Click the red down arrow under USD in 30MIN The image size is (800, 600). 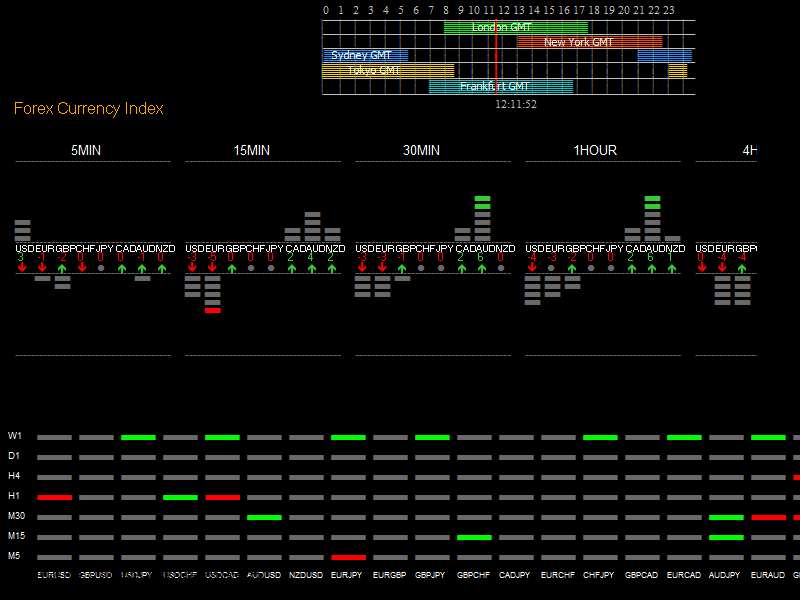click(x=362, y=268)
